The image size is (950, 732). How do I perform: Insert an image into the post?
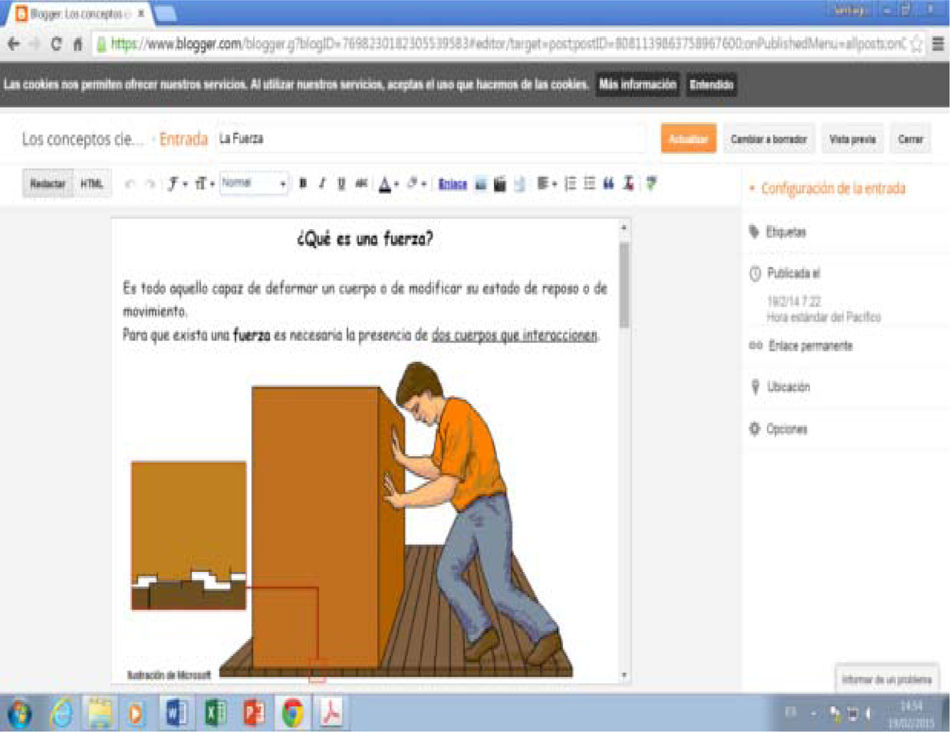point(480,184)
